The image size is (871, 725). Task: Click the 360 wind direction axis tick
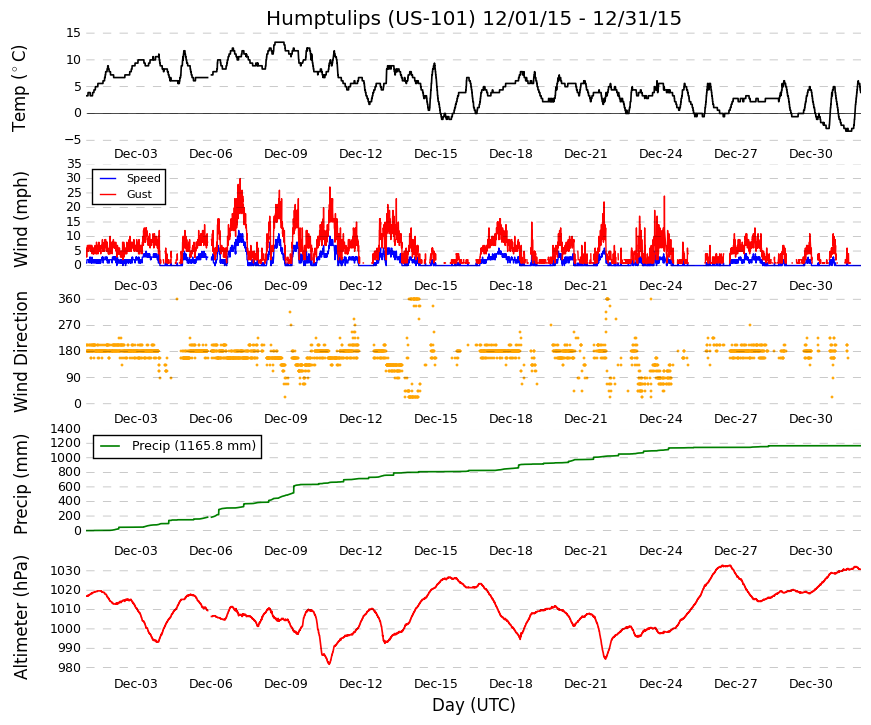tap(70, 299)
